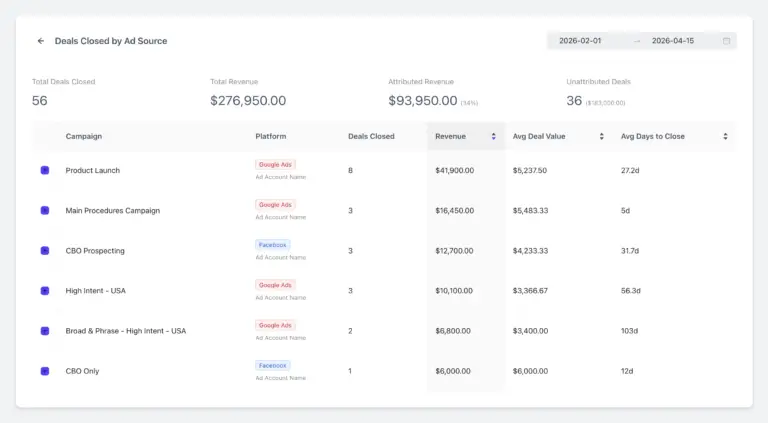The width and height of the screenshot is (768, 423).
Task: Select the High Intent - USA campaign name
Action: click(96, 291)
